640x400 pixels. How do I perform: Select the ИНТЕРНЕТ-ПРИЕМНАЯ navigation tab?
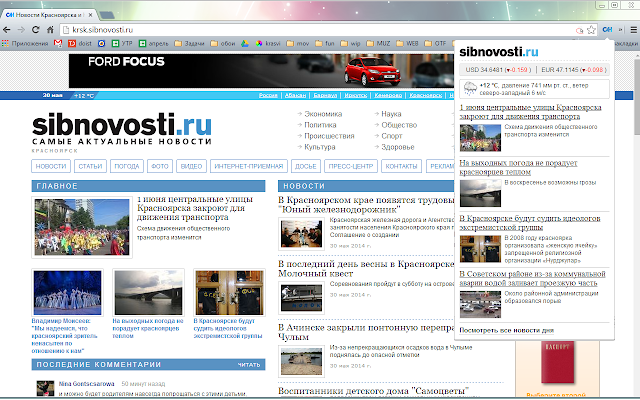pos(249,166)
